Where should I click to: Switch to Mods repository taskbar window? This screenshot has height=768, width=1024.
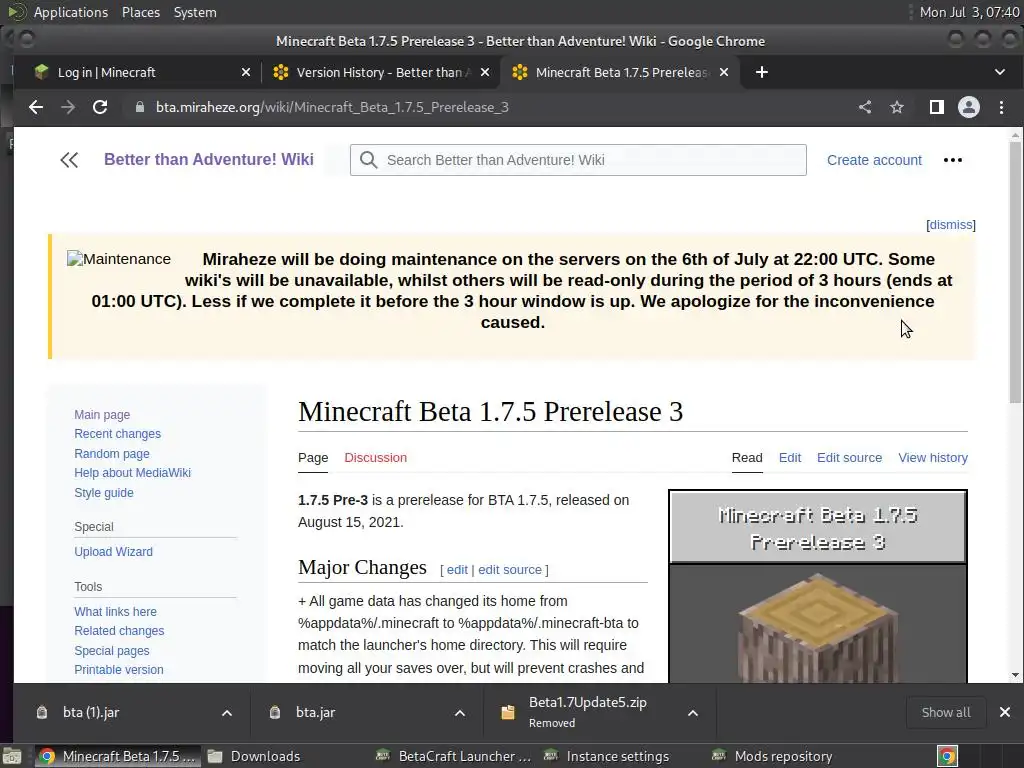(784, 756)
